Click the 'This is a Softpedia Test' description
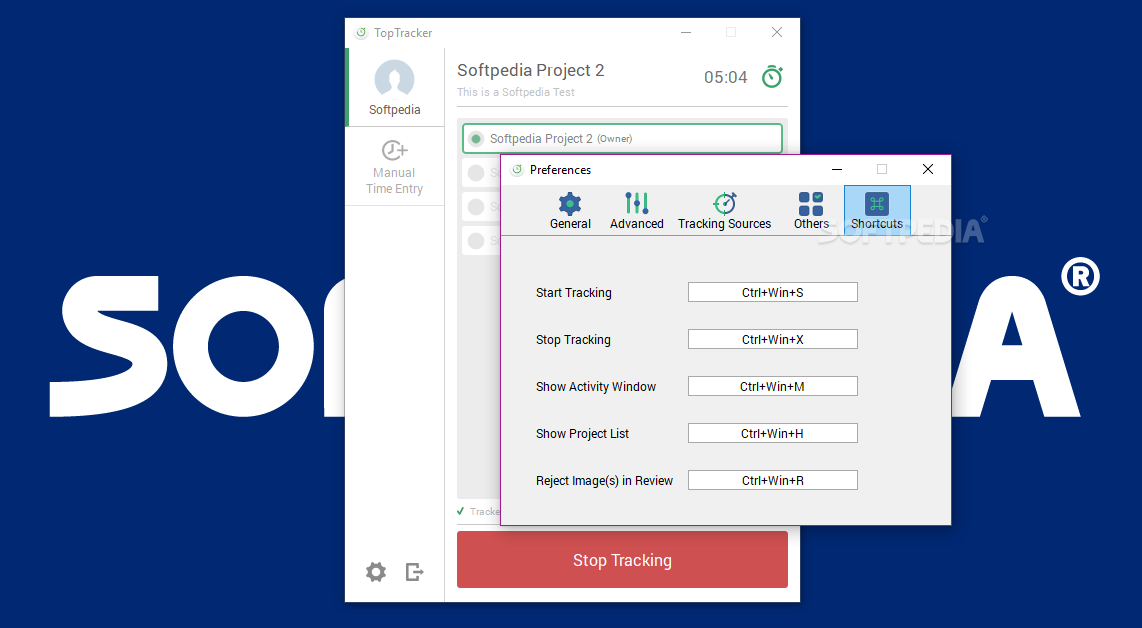 (x=516, y=92)
